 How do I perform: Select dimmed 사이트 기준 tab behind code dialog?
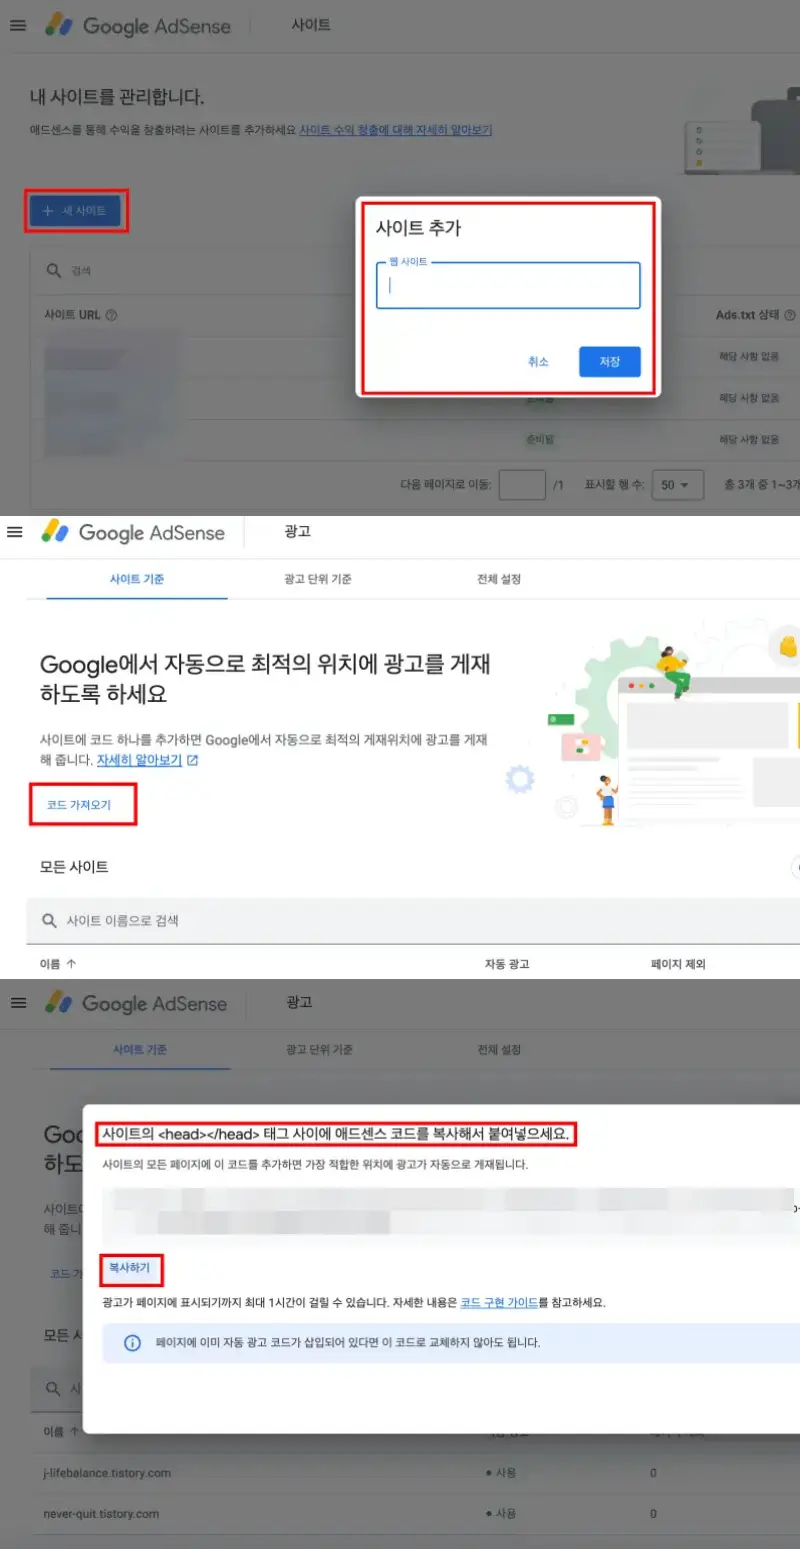pos(140,1050)
